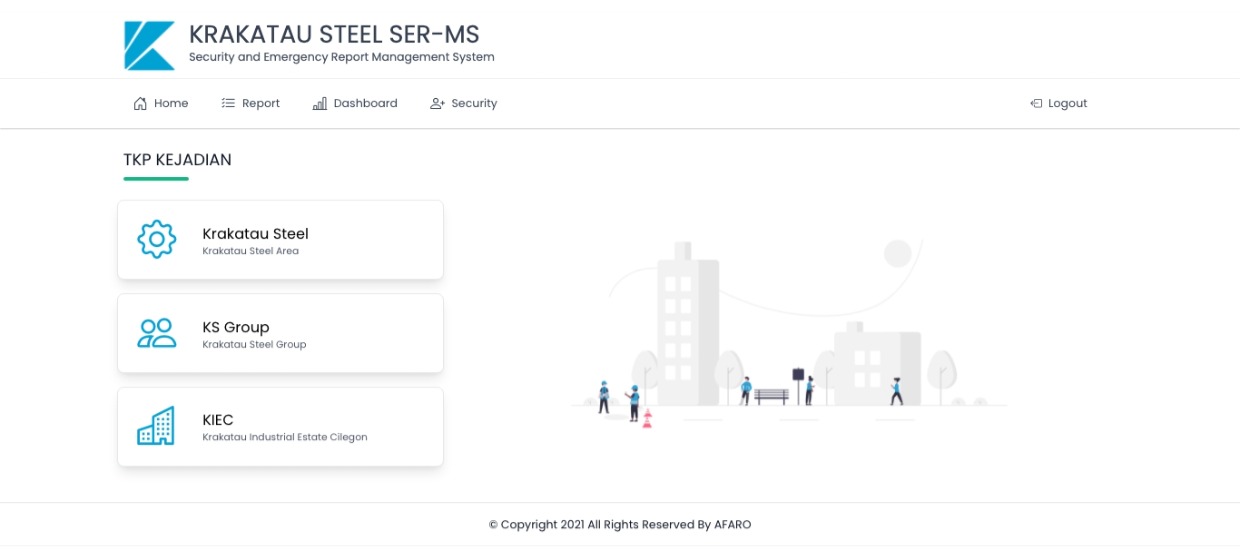
Task: Open the Report menu item
Action: point(251,103)
